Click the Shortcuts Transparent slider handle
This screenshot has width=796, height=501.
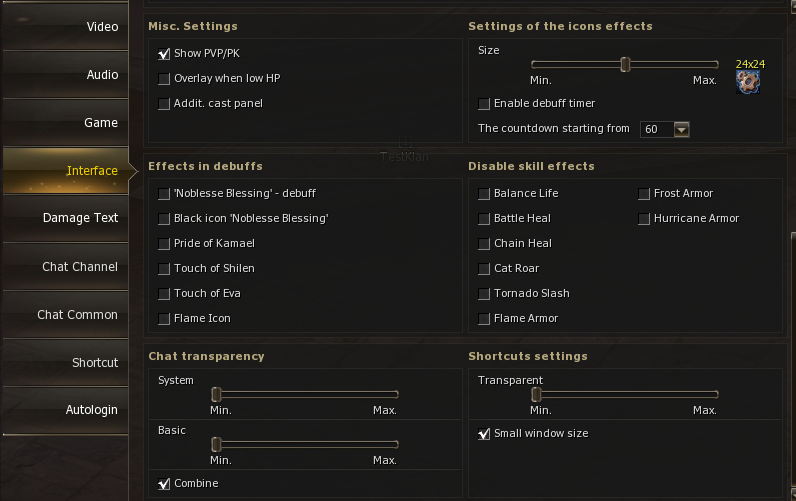[x=536, y=394]
